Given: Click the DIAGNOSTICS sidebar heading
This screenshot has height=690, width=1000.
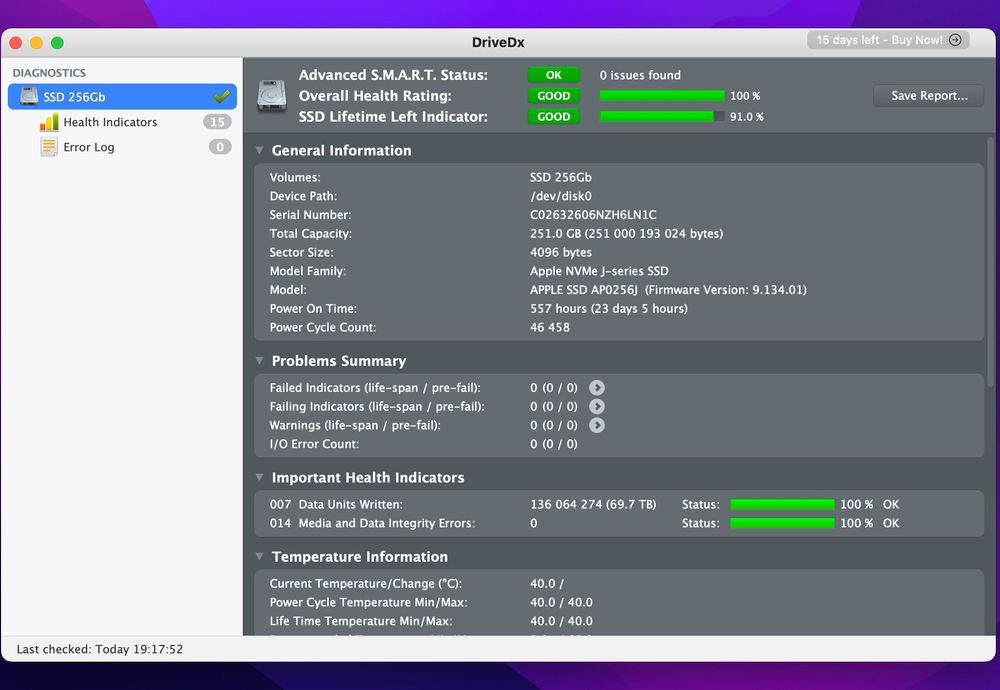Looking at the screenshot, I should click(x=49, y=73).
